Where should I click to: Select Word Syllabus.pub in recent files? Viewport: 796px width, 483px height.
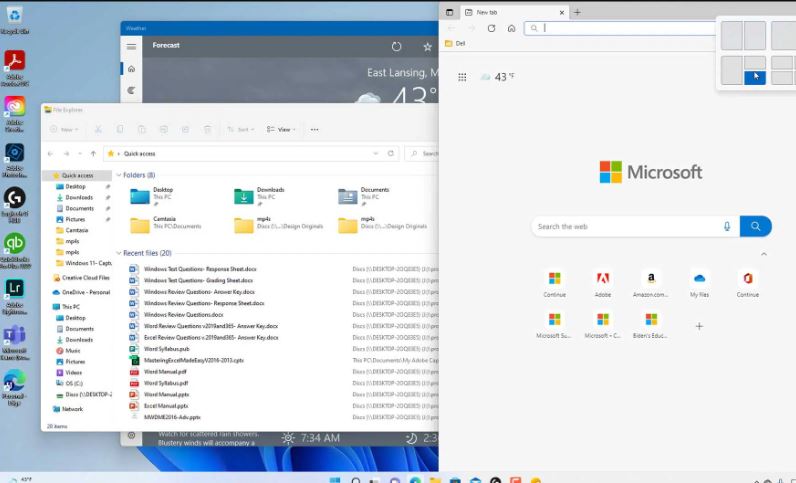point(167,349)
